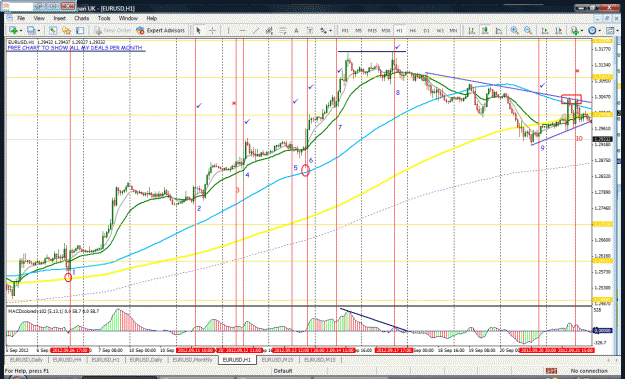This screenshot has height=379, width=625.
Task: Click the Profiles icon
Action: point(31,30)
